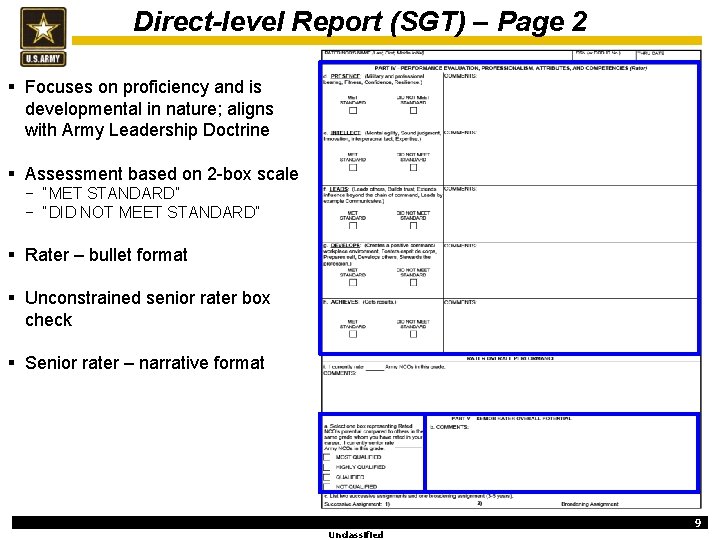
Task: Select bullet 'Focuses on proficiency and is developmental'
Action: (x=149, y=108)
